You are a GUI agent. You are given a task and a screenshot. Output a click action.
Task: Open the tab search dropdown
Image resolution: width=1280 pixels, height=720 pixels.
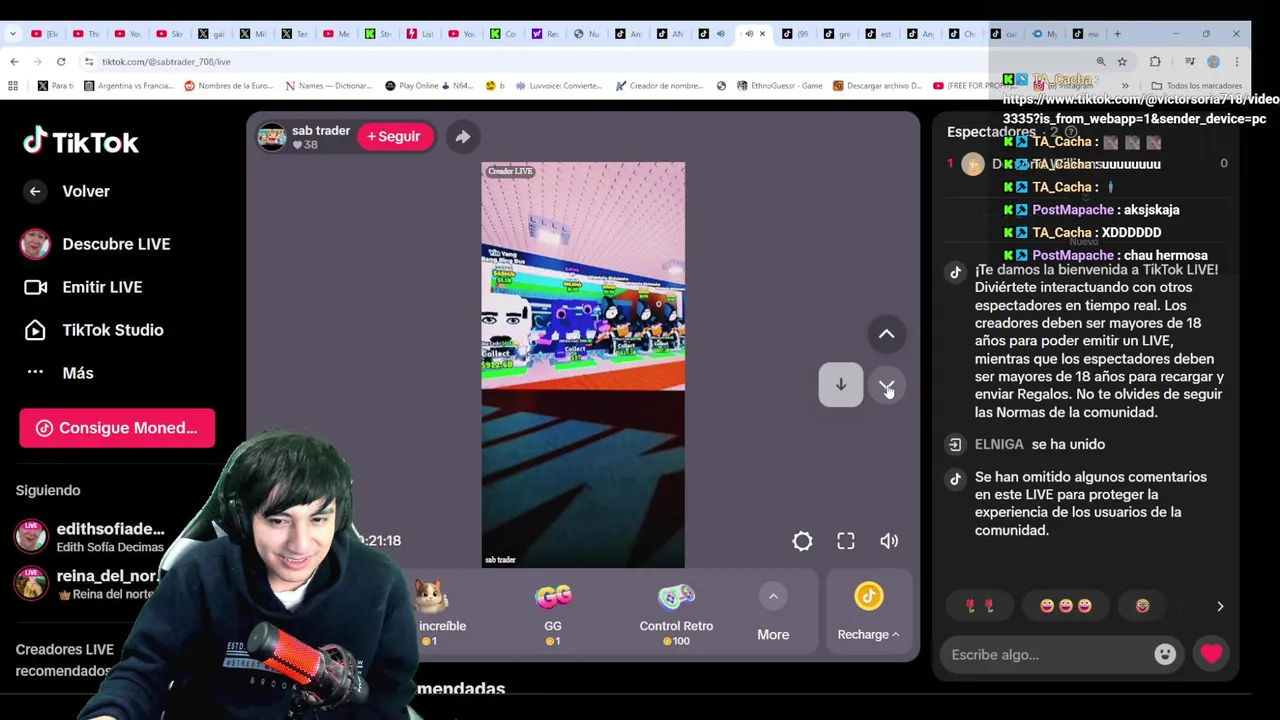tap(12, 34)
